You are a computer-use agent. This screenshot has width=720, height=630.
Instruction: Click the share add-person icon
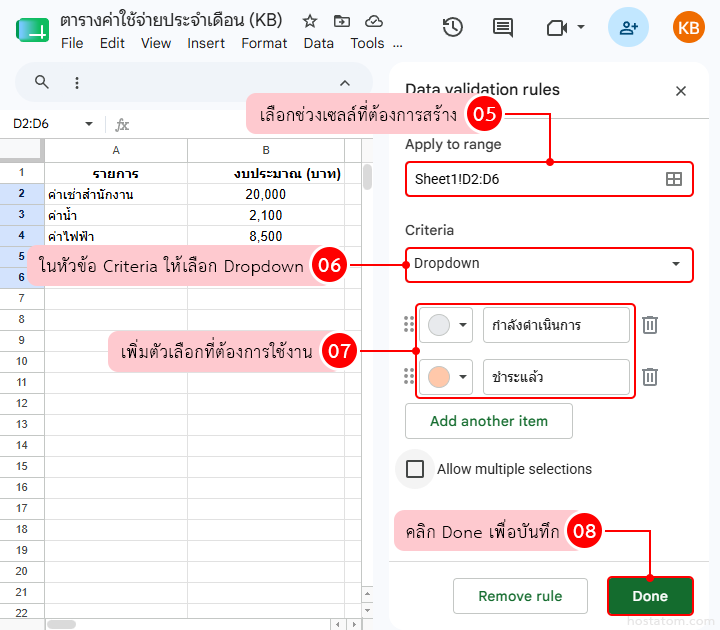628,28
